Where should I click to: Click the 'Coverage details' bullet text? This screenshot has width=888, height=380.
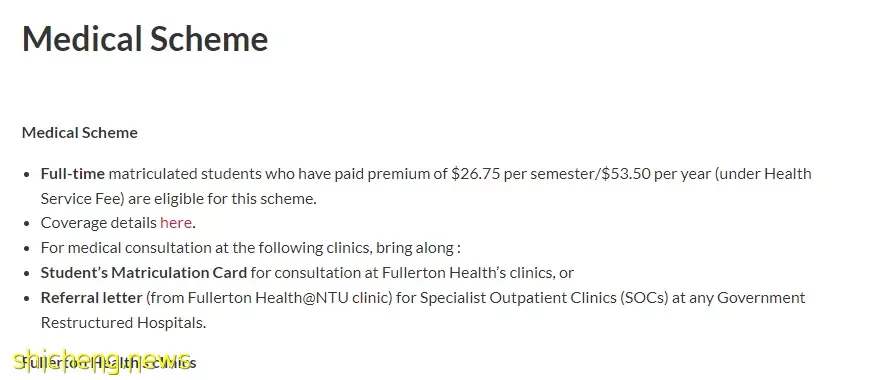[x=99, y=223]
